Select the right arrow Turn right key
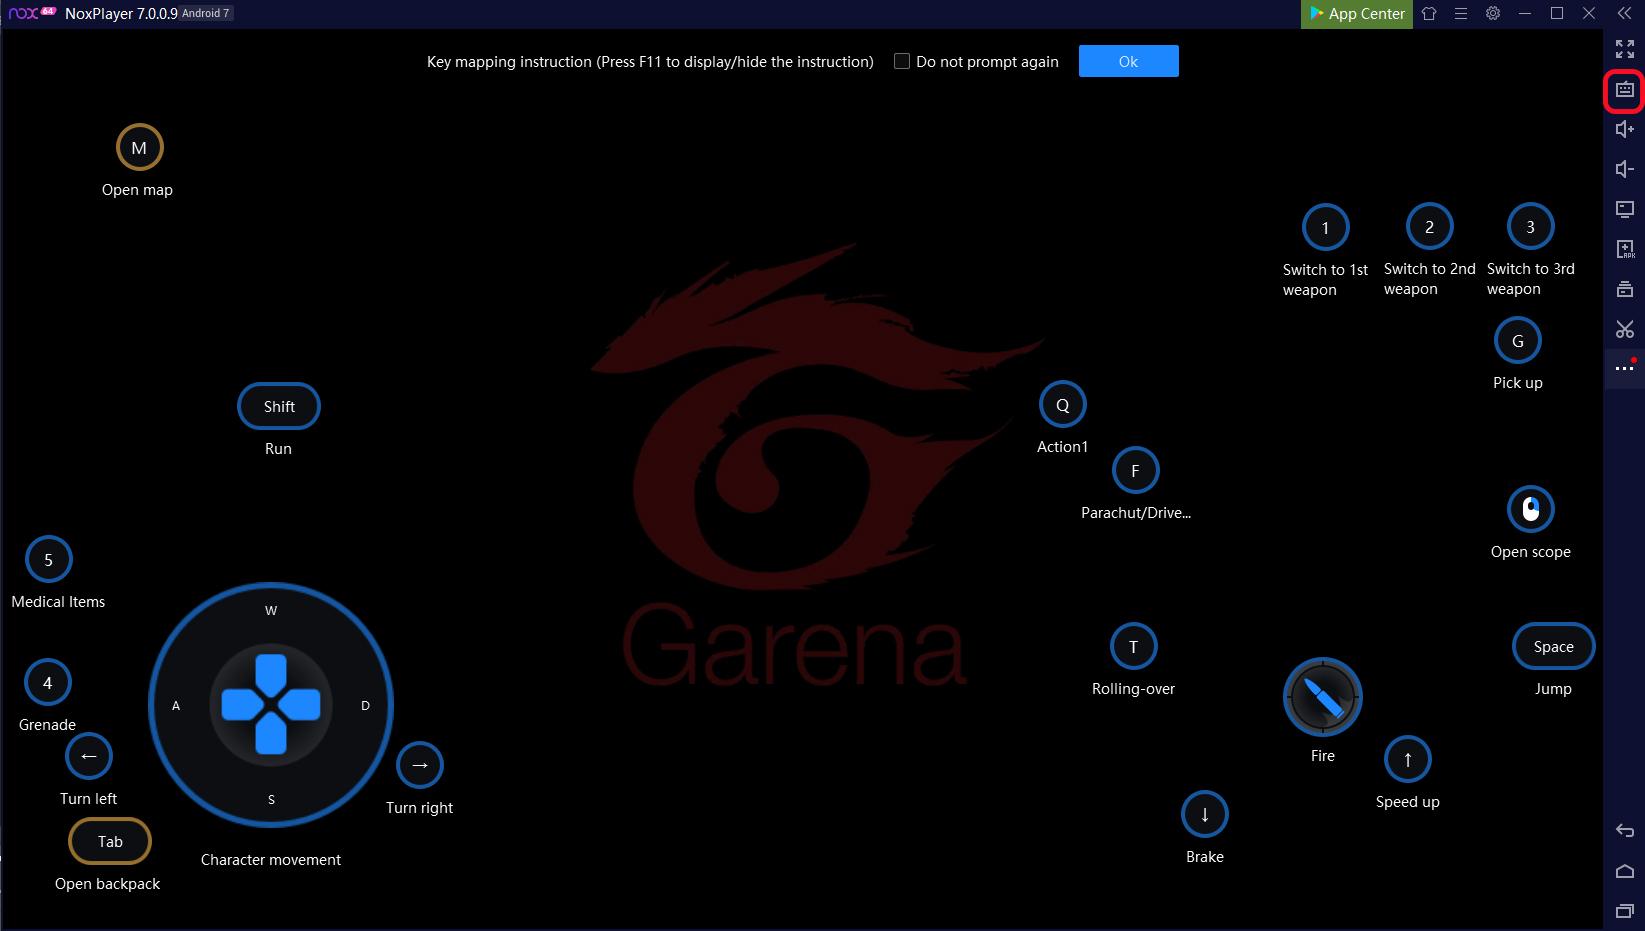This screenshot has width=1645, height=931. coord(420,766)
